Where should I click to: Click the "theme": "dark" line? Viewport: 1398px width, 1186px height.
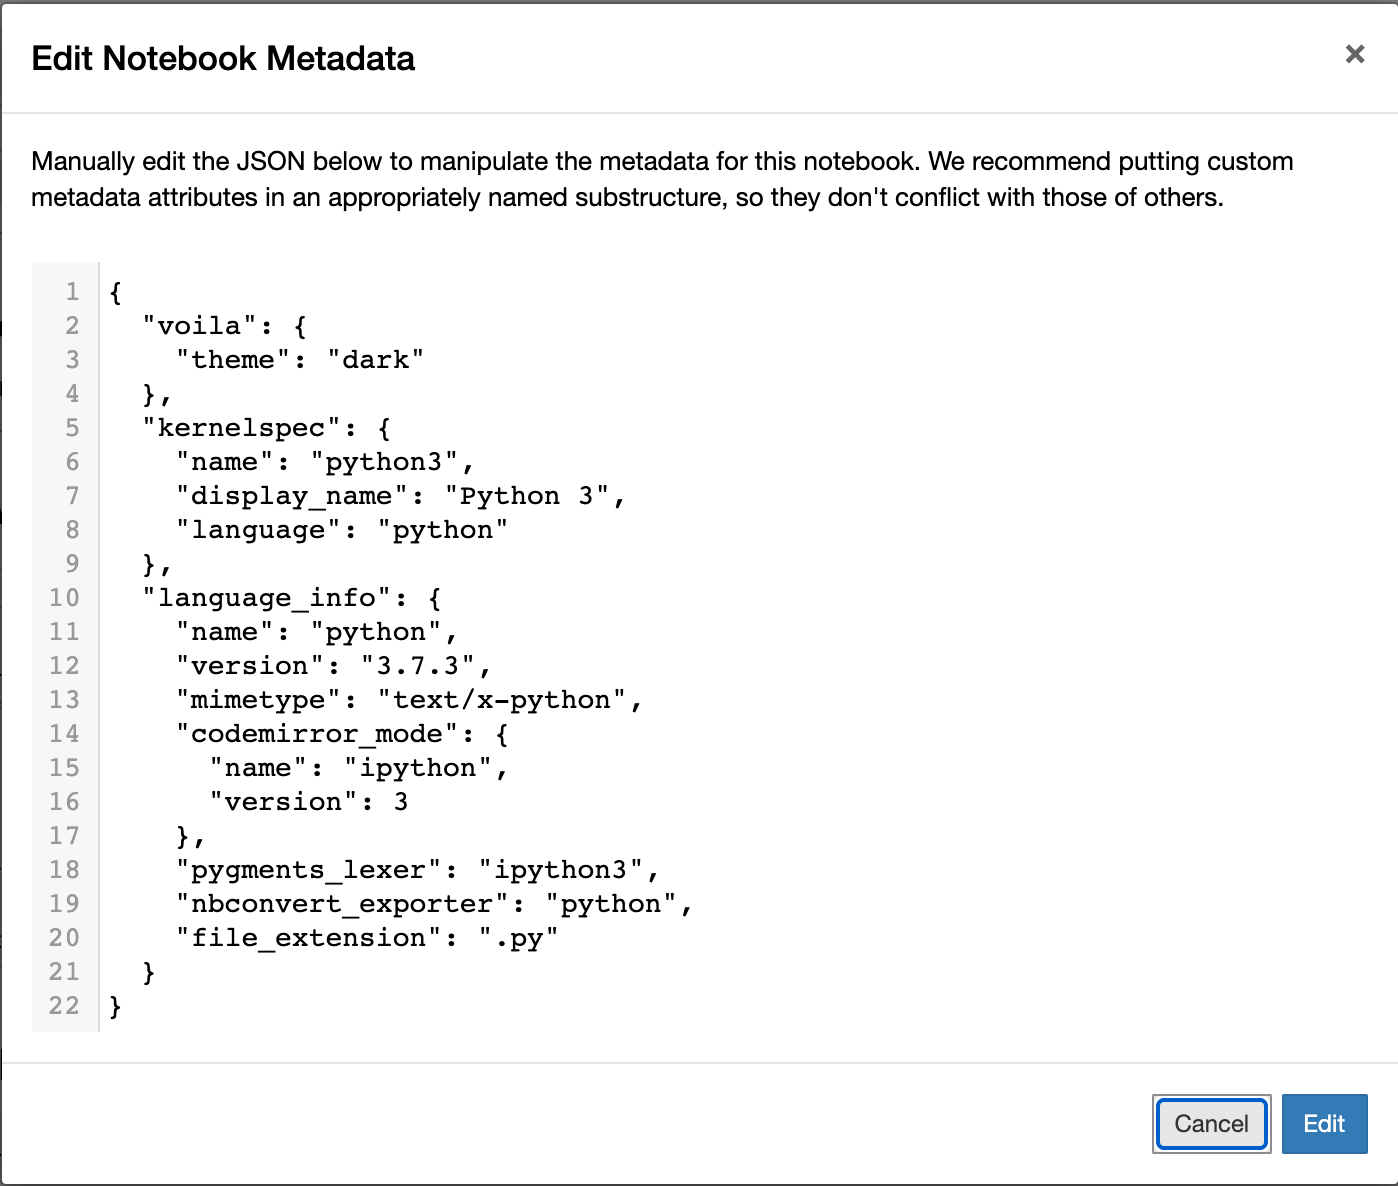coord(300,360)
